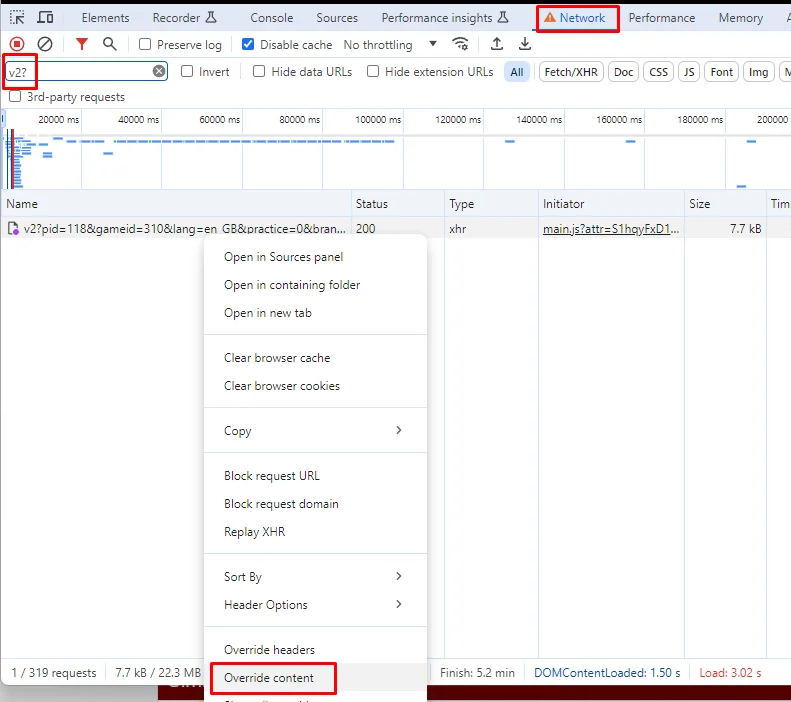Enable the Invert filter checkbox
The image size is (791, 702).
pos(187,71)
